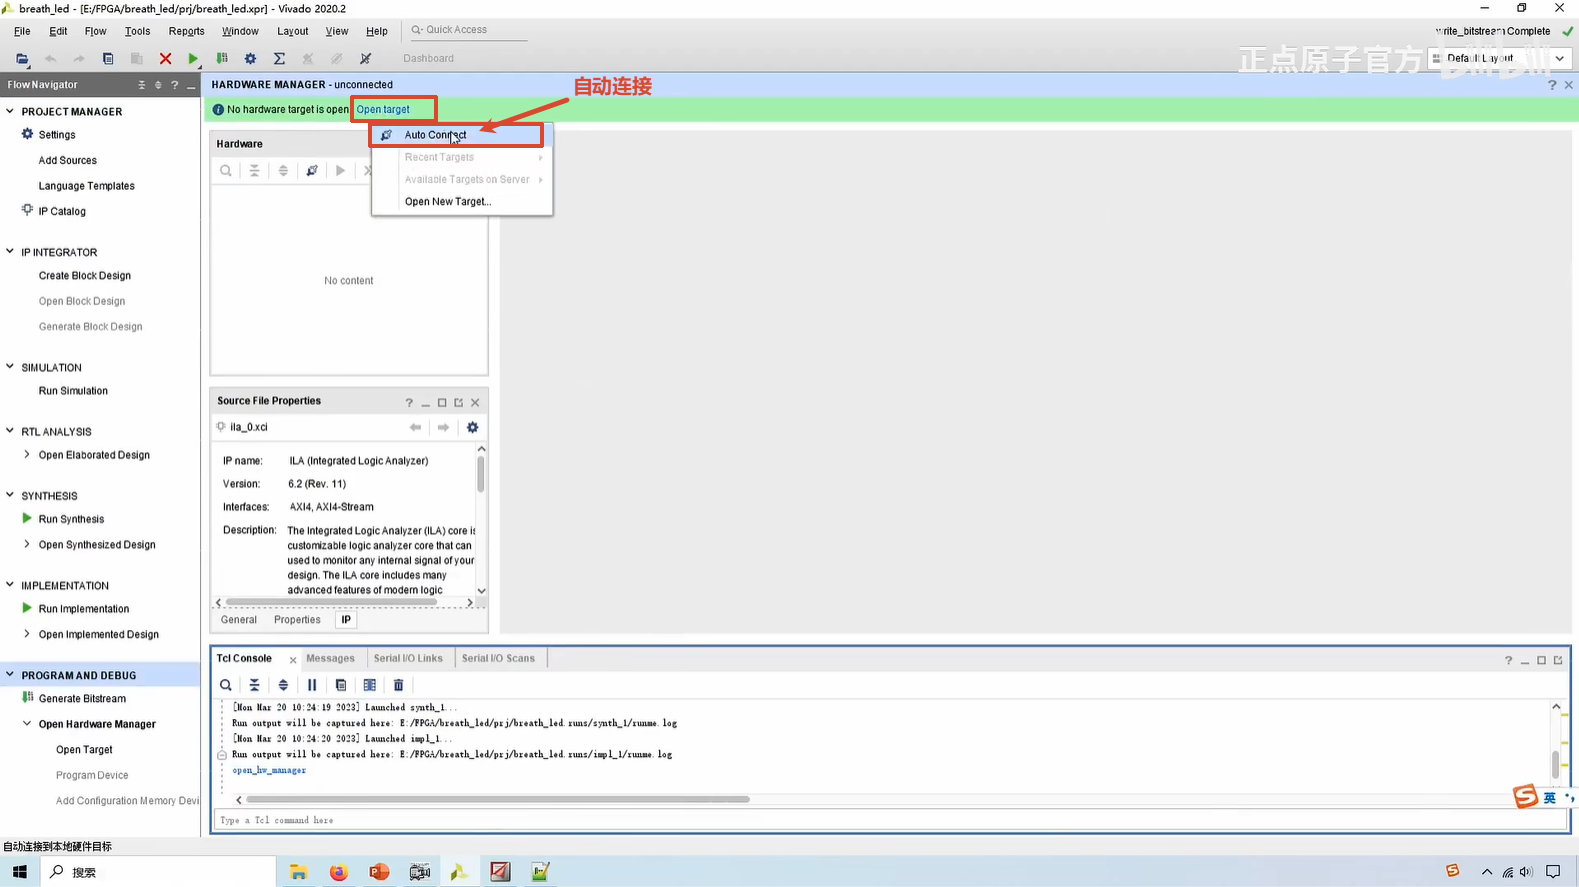Clear Tcl Console with trash icon
The width and height of the screenshot is (1579, 887).
(398, 685)
